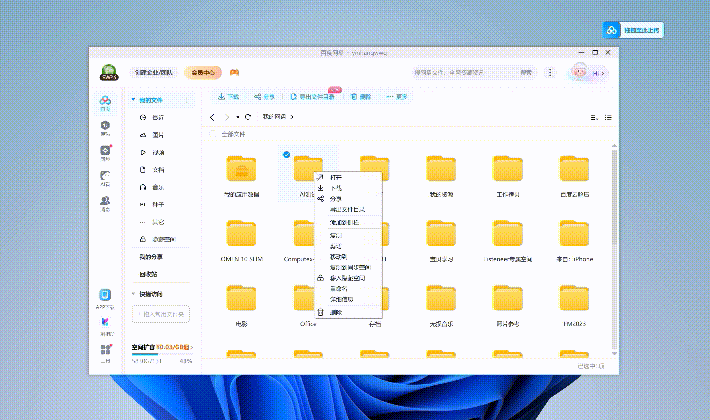Click the toolbar Delete button with trash icon
This screenshot has height=420, width=710.
[360, 97]
